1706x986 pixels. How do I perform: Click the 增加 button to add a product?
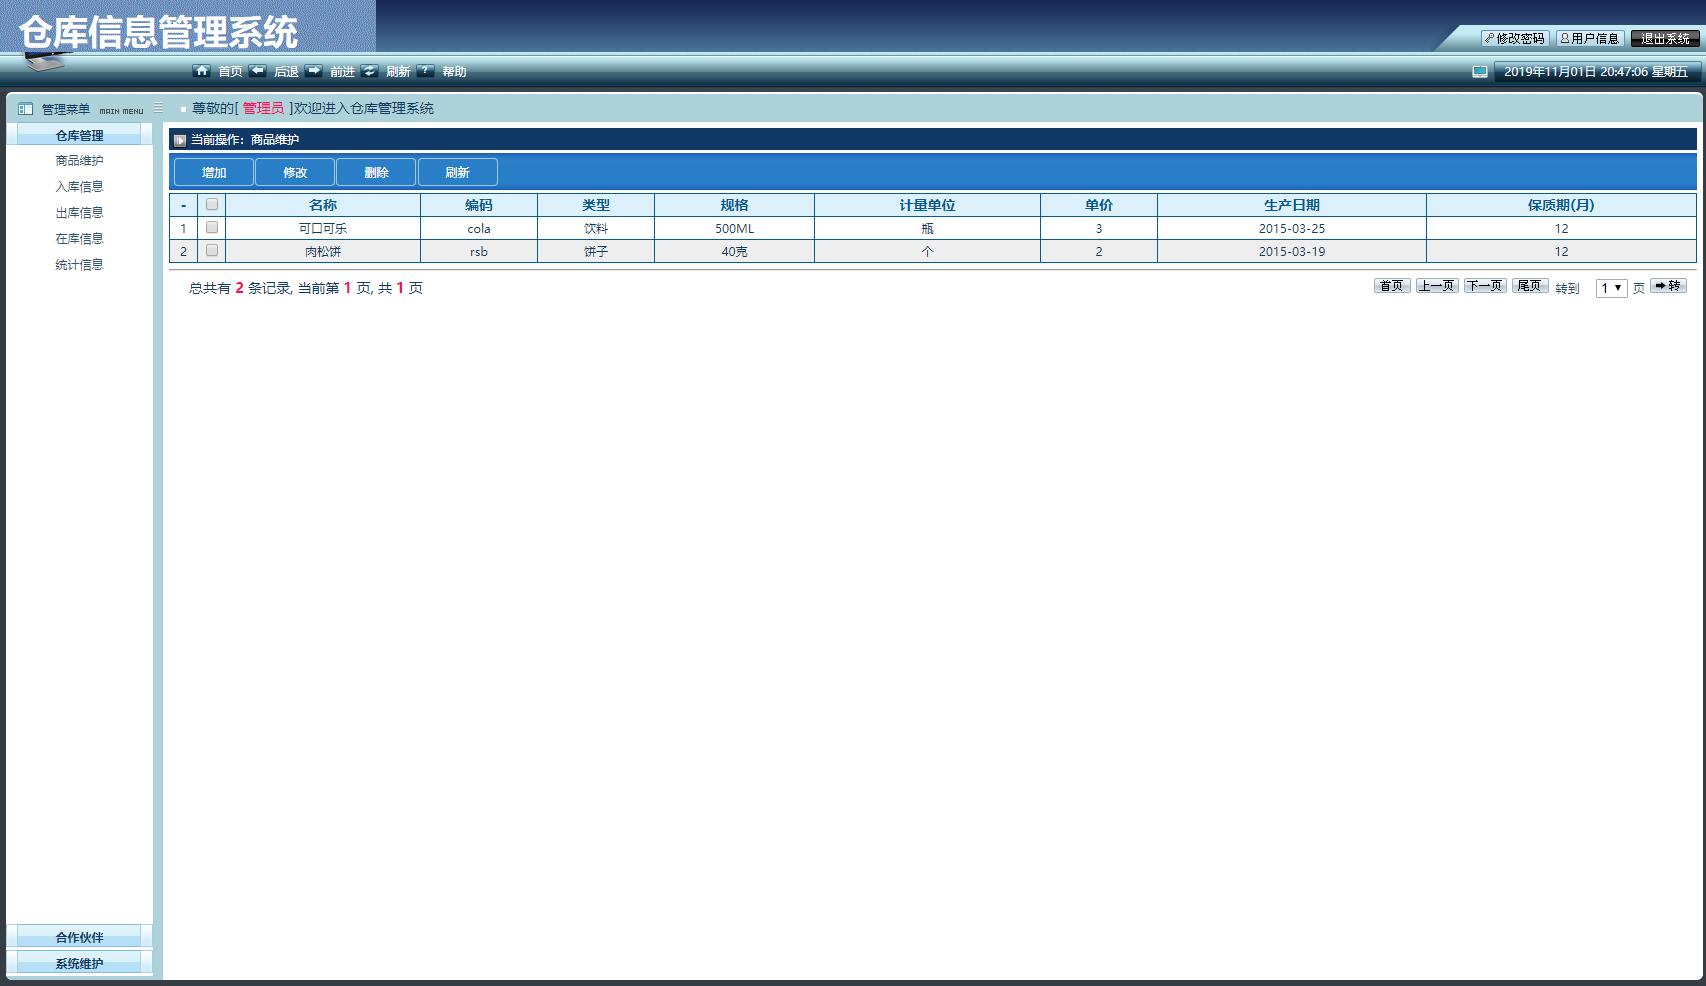coord(214,172)
